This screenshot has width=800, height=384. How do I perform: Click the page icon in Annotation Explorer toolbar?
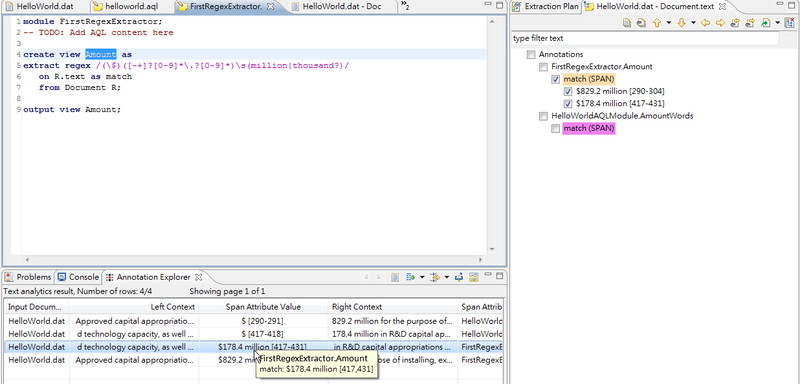[x=395, y=277]
